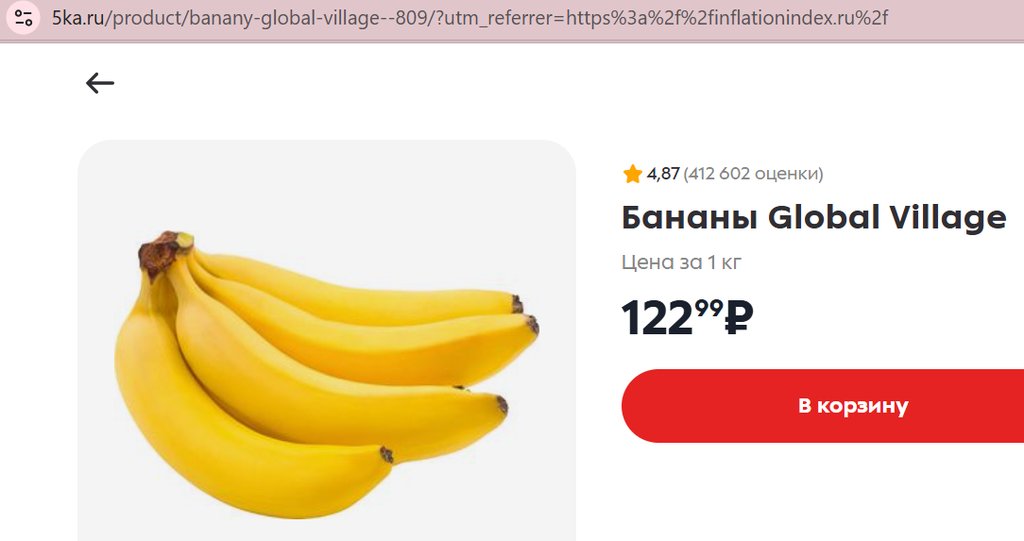
Task: Add bananas with the В корзину button
Action: (x=823, y=406)
